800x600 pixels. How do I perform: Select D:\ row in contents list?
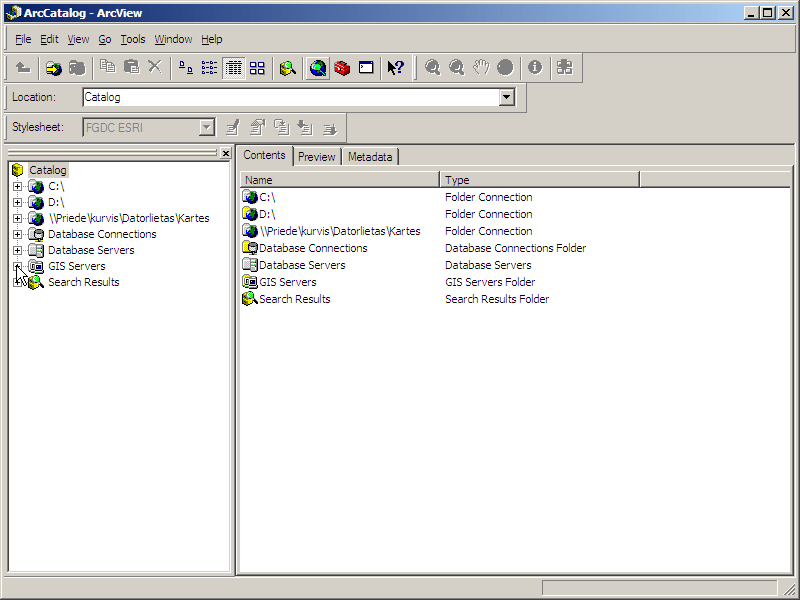click(267, 214)
